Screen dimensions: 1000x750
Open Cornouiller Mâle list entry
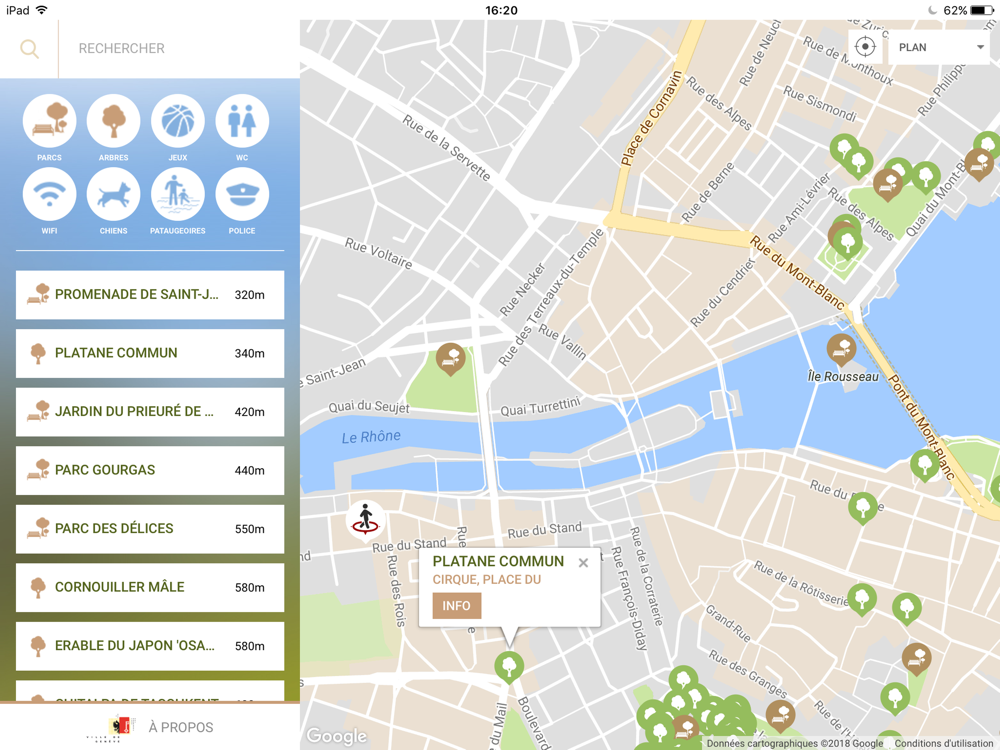[150, 587]
